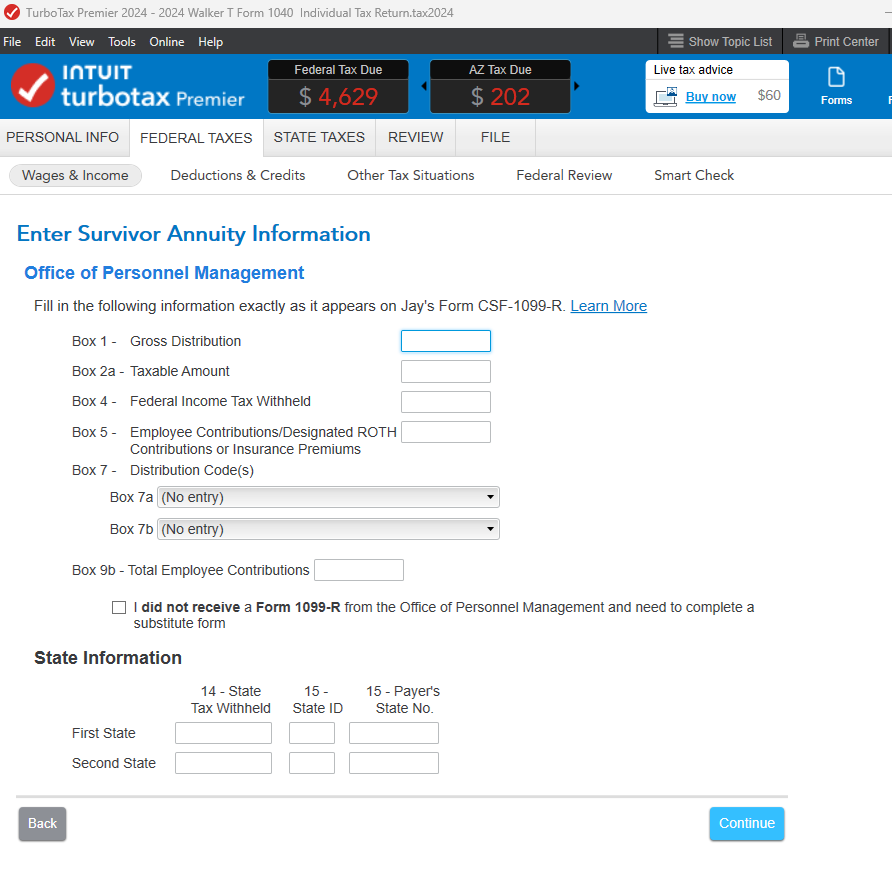This screenshot has height=887, width=892.
Task: Open the File menu
Action: click(12, 42)
